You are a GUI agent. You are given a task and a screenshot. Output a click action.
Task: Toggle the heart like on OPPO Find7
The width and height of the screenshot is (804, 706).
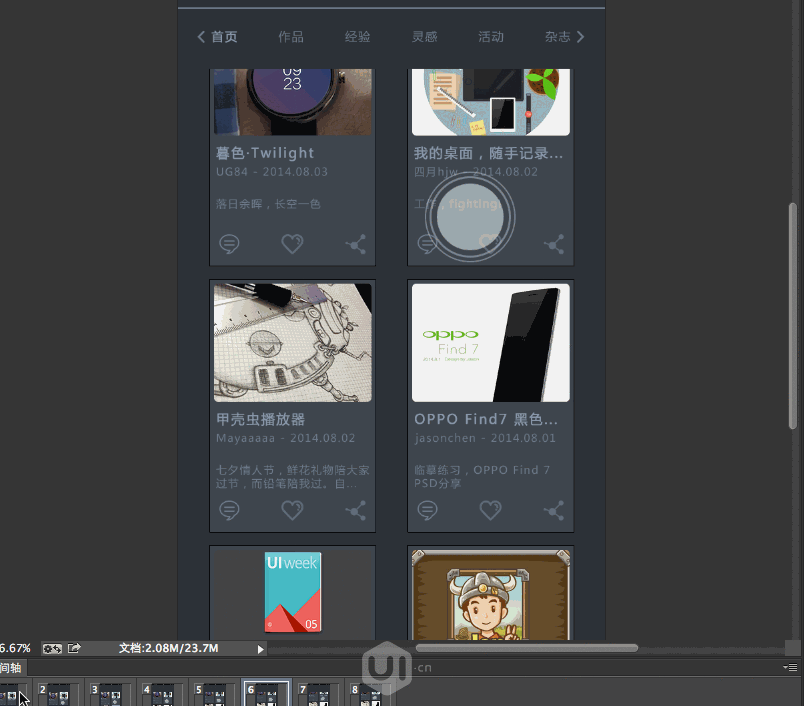point(490,510)
